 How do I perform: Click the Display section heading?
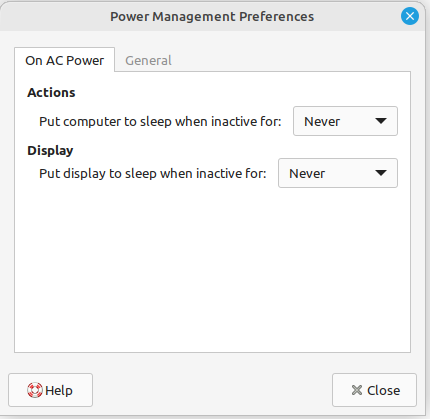[x=50, y=150]
